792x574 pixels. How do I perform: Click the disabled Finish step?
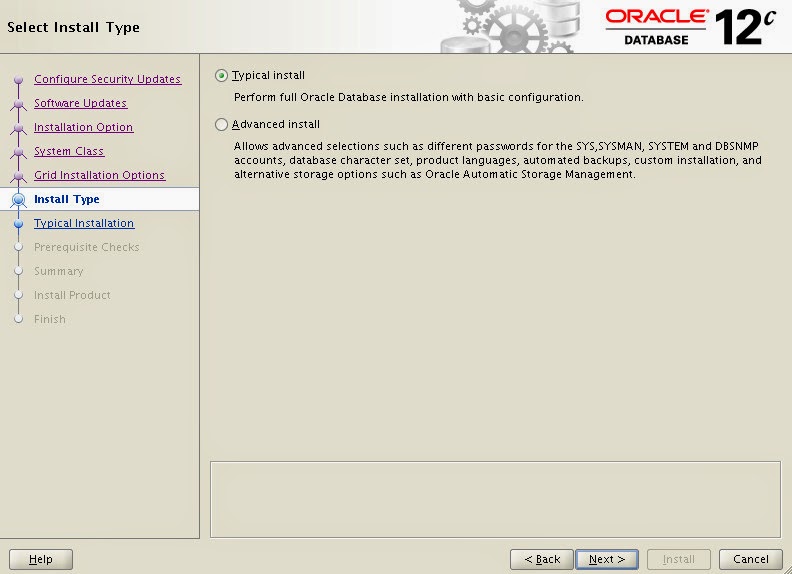point(50,319)
